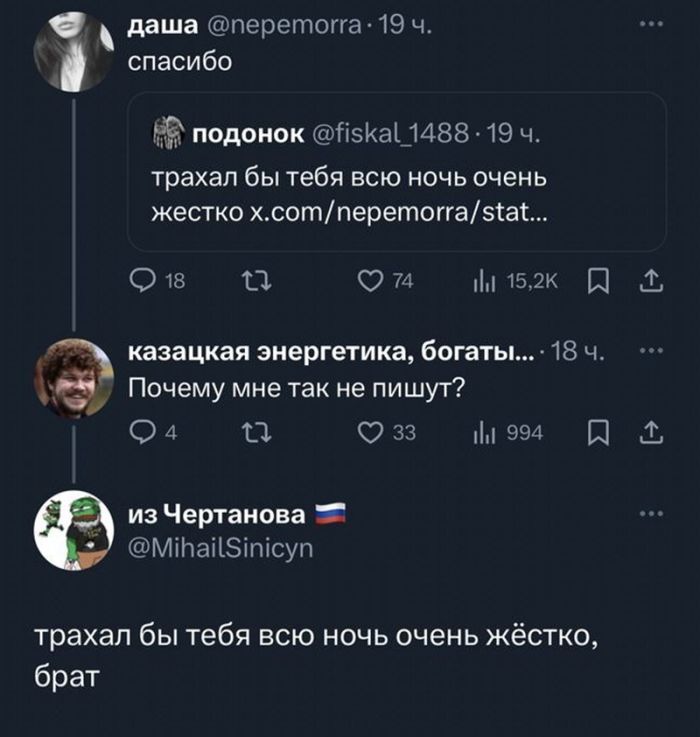This screenshot has width=700, height=737.
Task: Click the Pepe frog avatar of из Чертанова
Action: 74,530
